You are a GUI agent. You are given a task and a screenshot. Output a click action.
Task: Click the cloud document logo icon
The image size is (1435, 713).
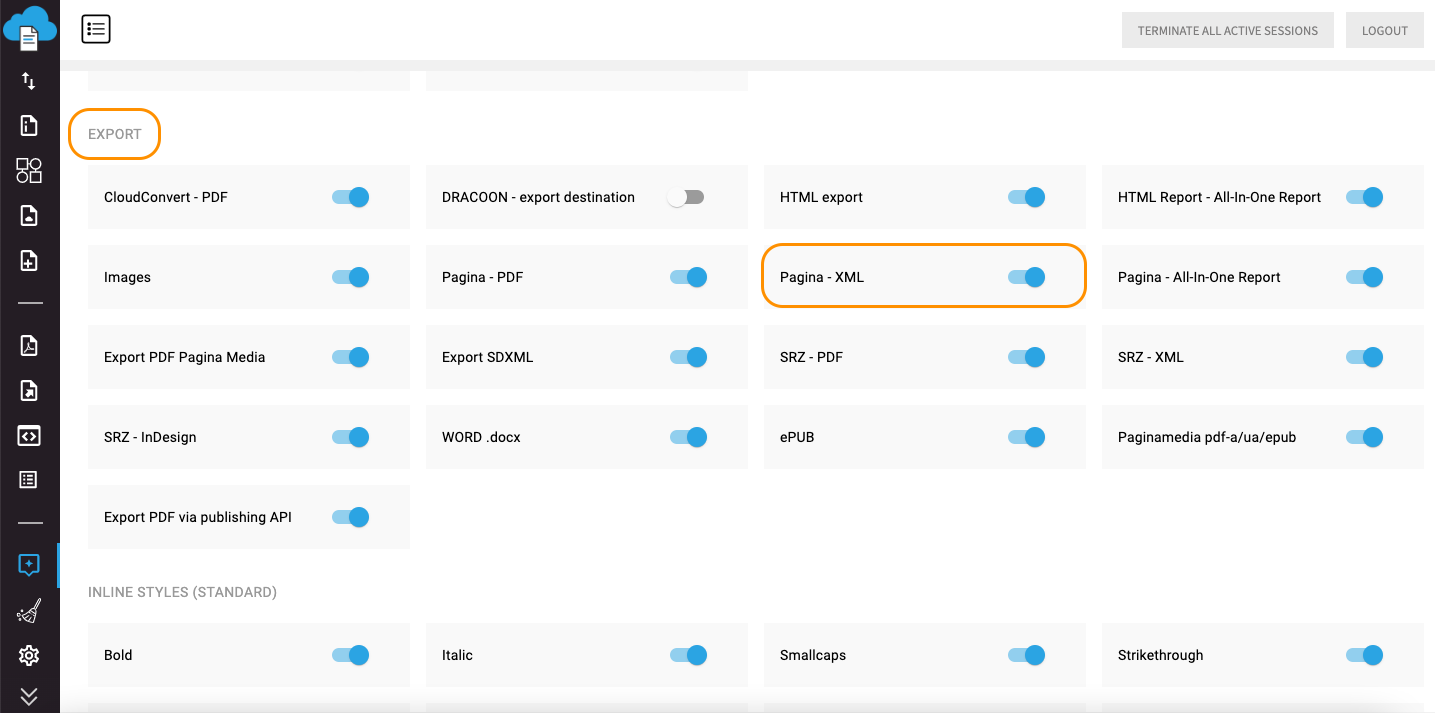[29, 27]
